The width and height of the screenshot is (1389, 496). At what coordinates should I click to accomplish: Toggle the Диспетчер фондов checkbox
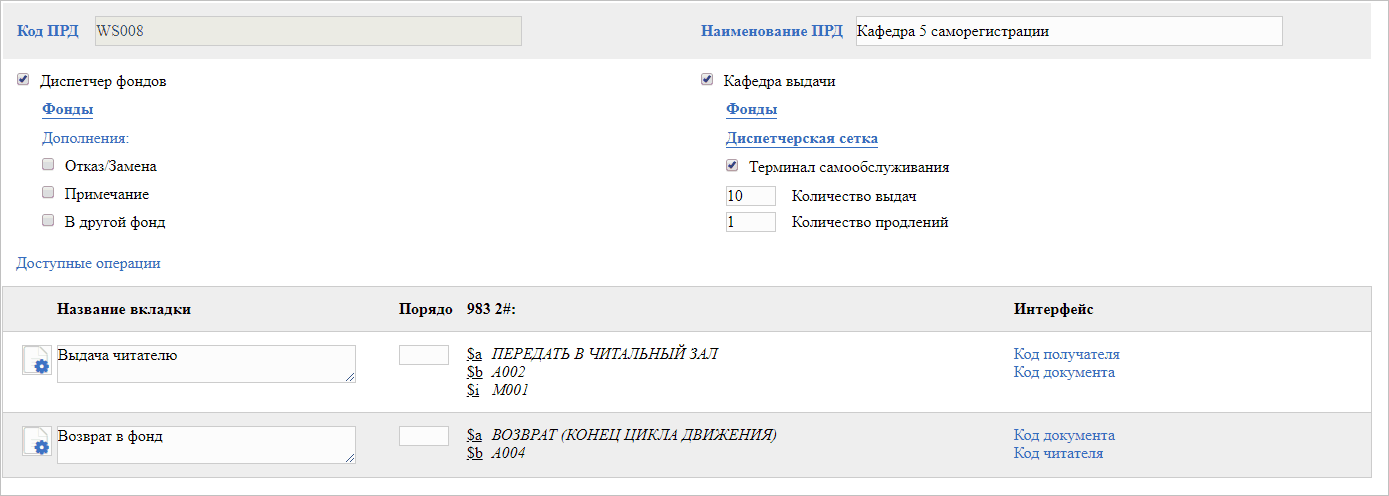(x=23, y=80)
